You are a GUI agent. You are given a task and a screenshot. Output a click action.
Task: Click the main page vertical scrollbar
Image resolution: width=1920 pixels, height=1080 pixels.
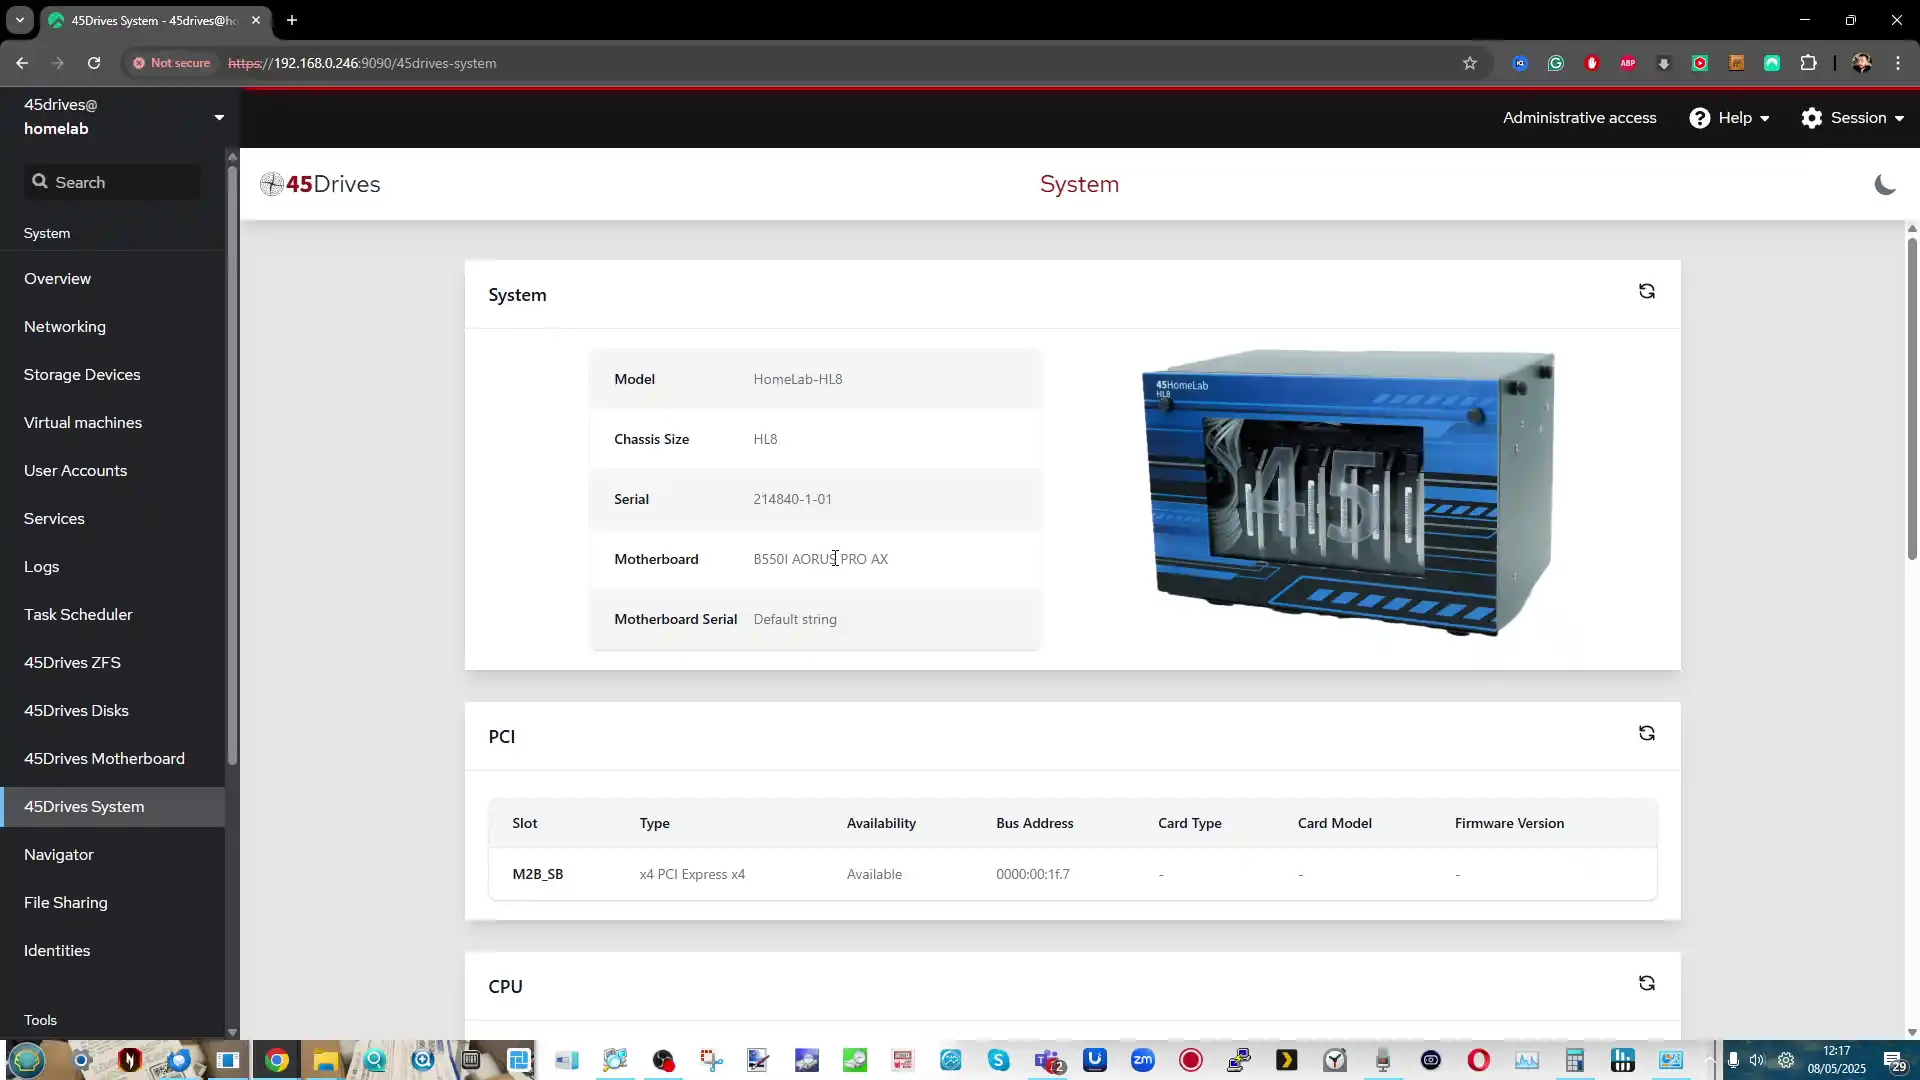tap(1912, 400)
